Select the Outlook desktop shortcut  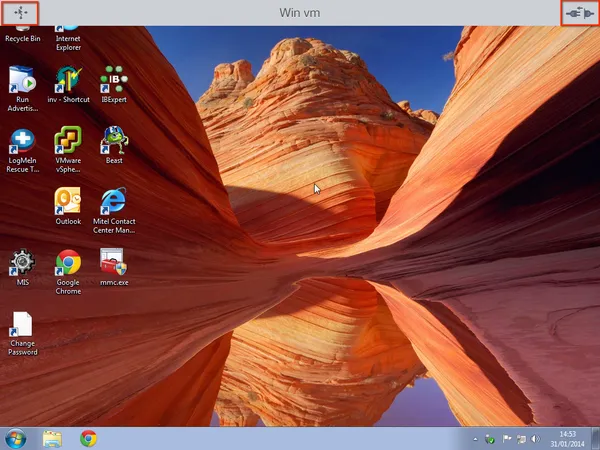pos(68,206)
